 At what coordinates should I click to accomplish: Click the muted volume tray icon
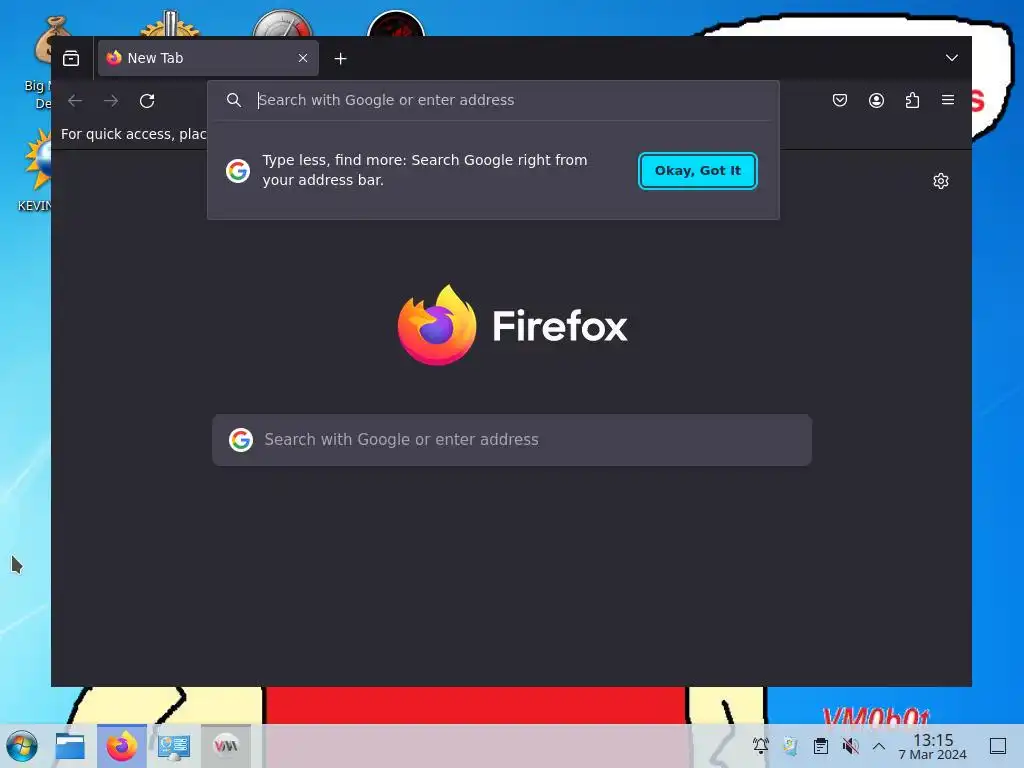click(x=850, y=746)
